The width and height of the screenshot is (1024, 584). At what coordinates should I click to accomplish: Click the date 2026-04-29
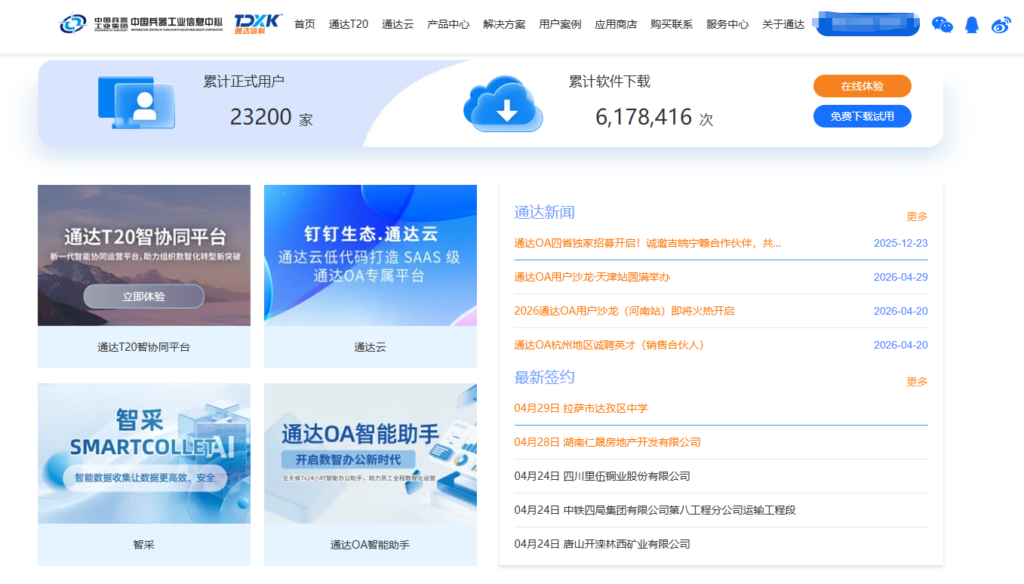(x=901, y=277)
